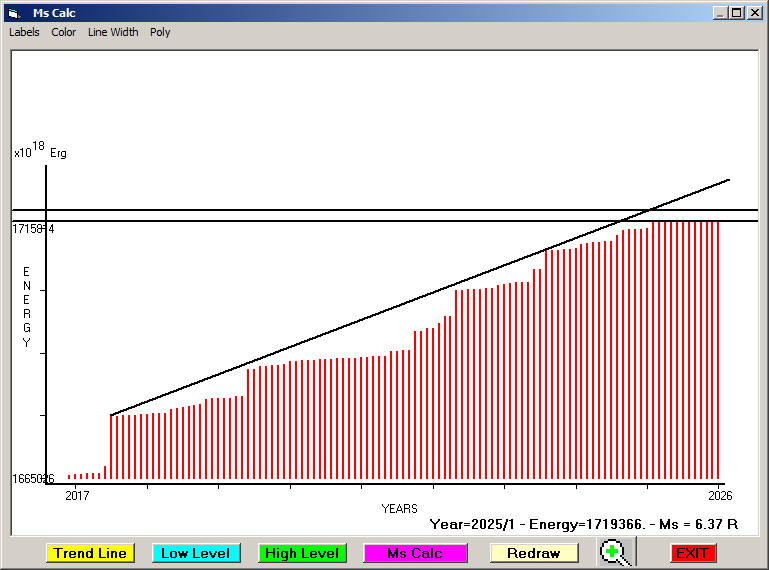The width and height of the screenshot is (769, 570).
Task: Minimize the Ms Calc window
Action: click(719, 13)
